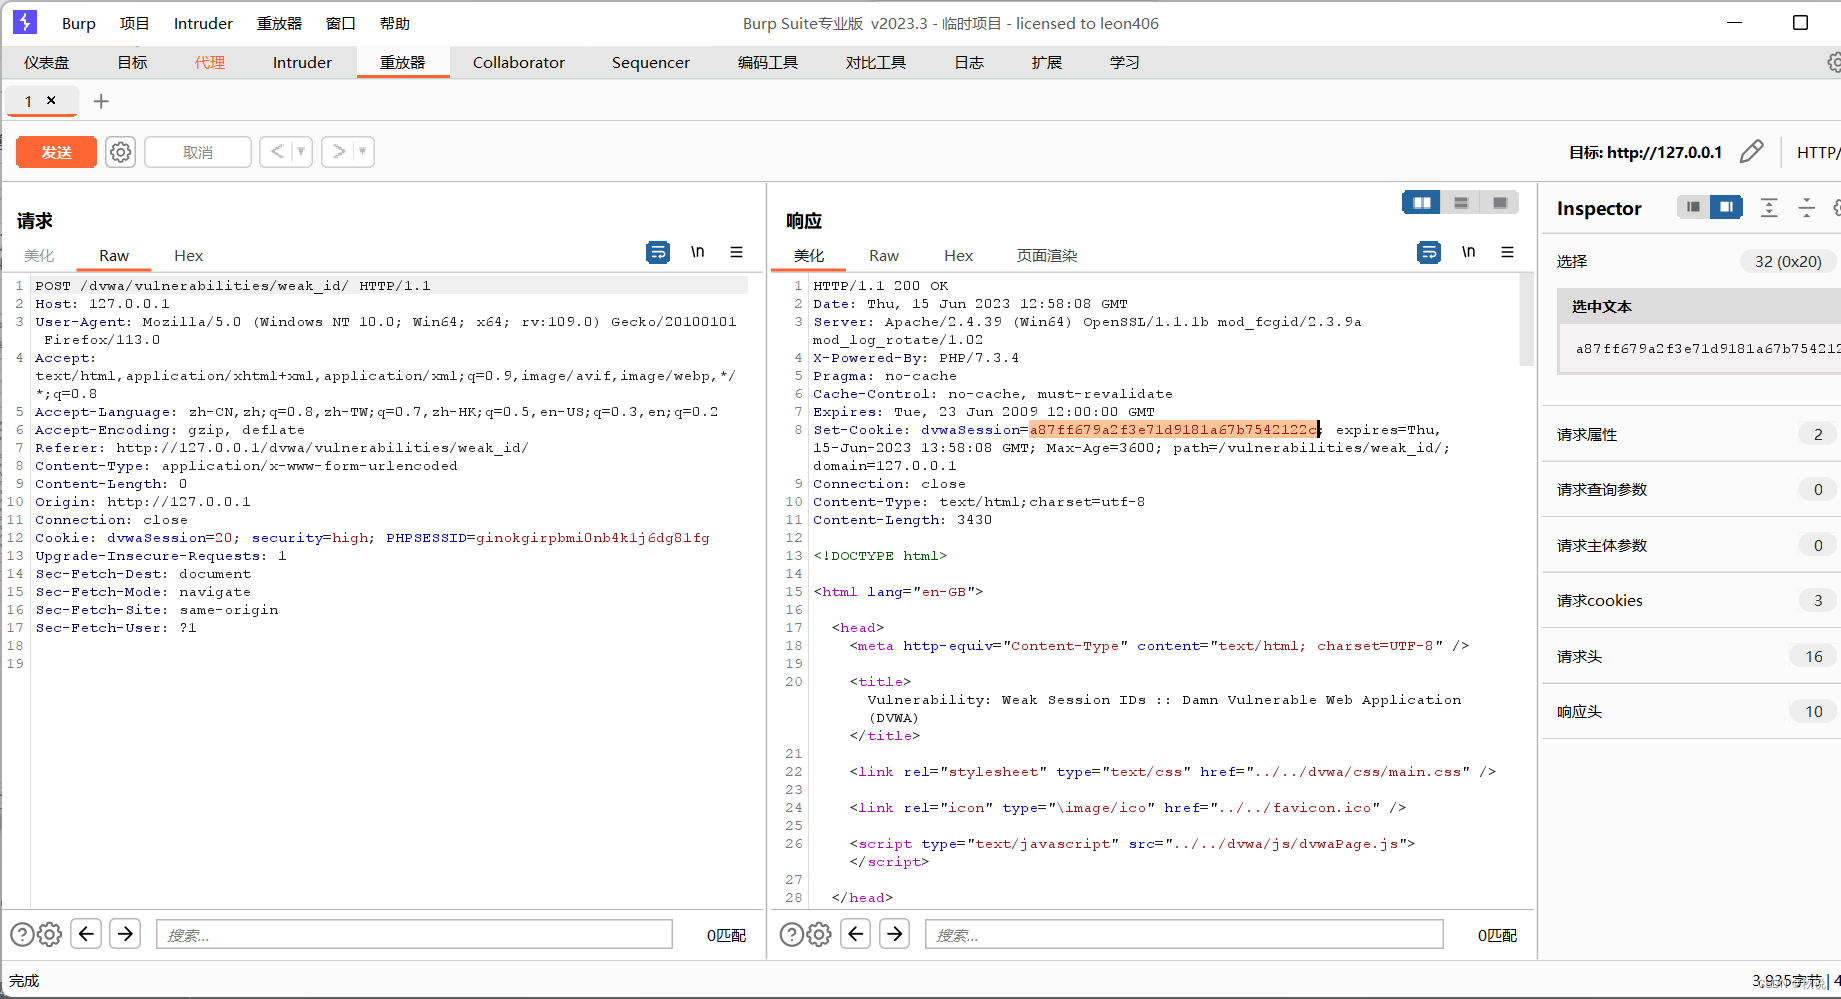Screen dimensions: 1841x999
Task: Go to next request in history
Action: pyautogui.click(x=339, y=152)
